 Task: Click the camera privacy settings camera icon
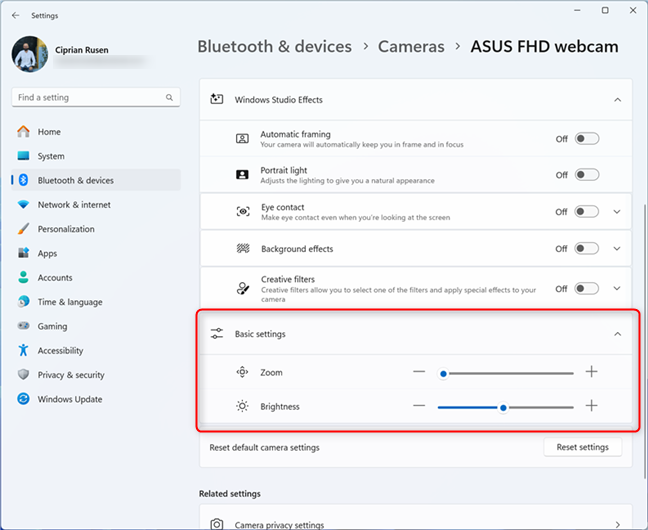[217, 524]
